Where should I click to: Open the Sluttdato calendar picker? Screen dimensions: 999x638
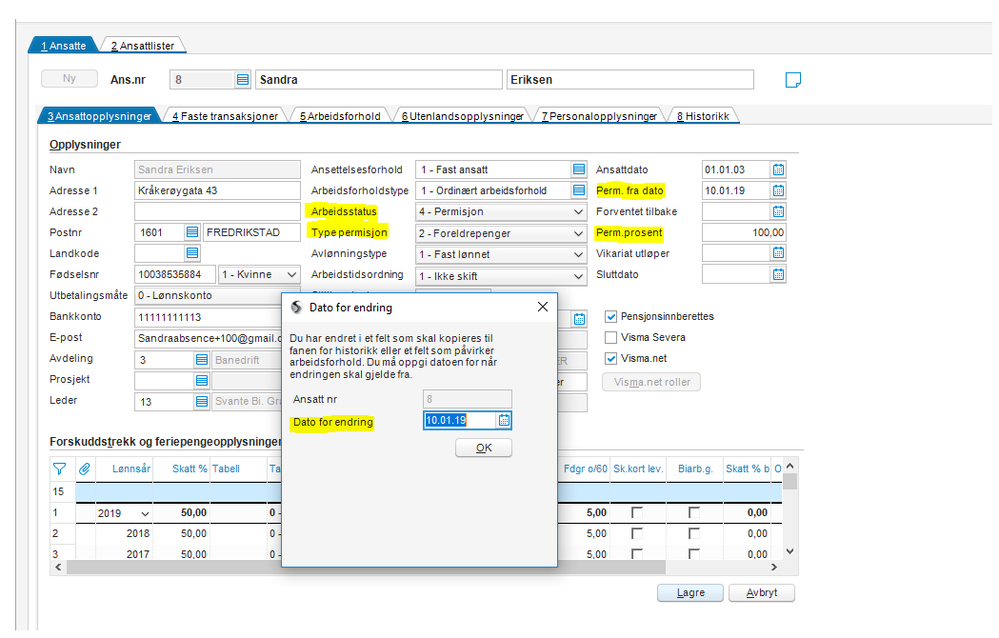[x=779, y=275]
